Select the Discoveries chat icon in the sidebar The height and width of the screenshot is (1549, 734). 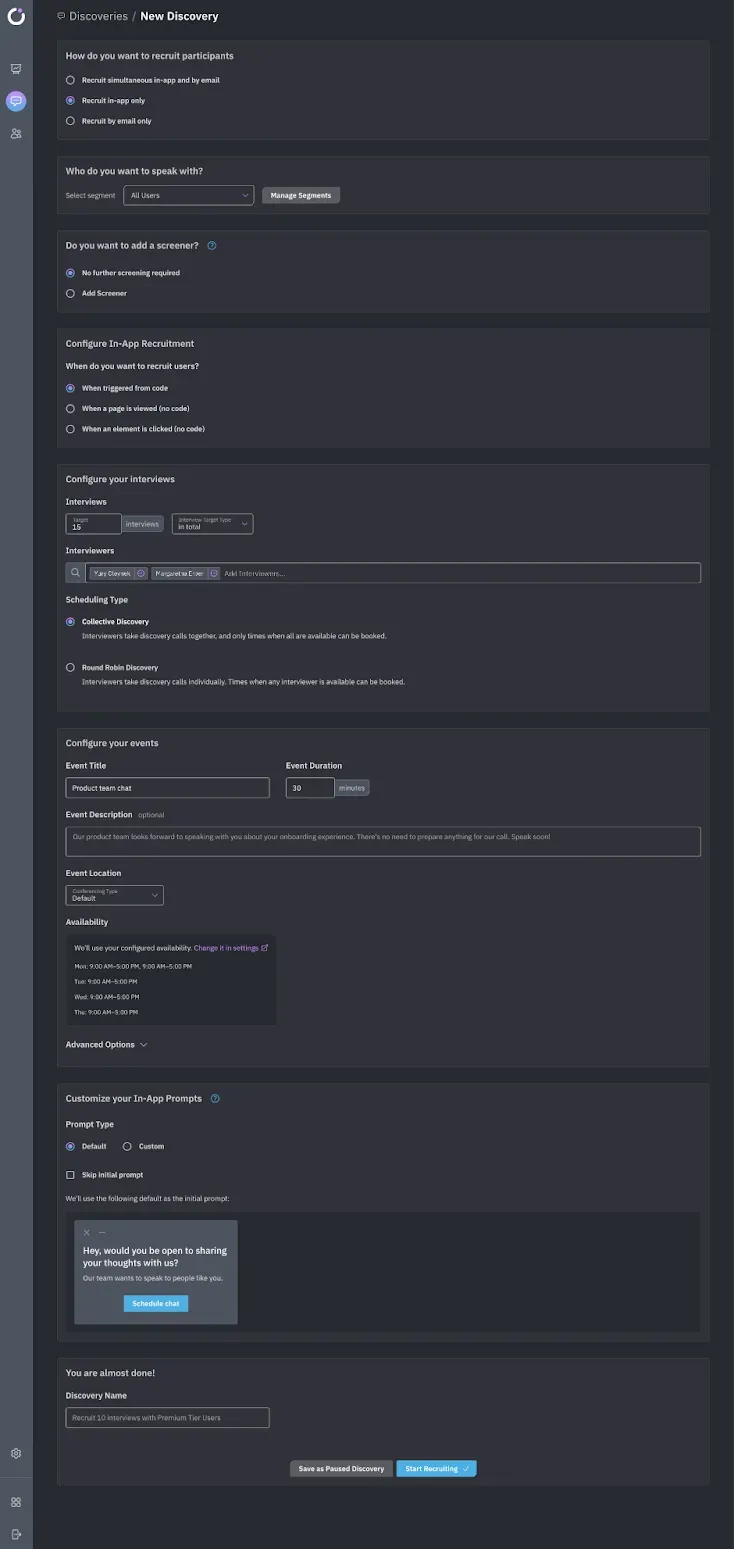tap(15, 100)
